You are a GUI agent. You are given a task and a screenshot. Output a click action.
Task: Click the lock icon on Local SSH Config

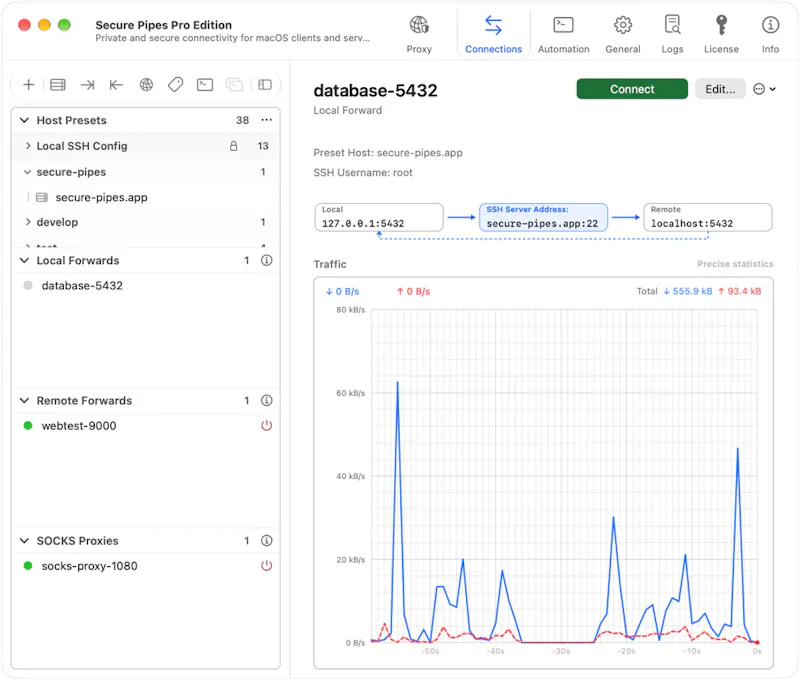click(234, 146)
